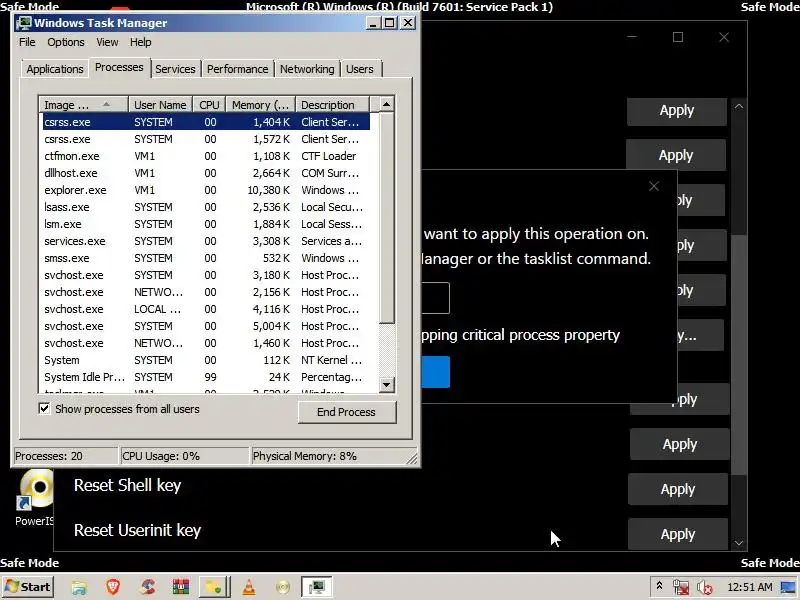Click the Task Manager title bar icon

[x=23, y=23]
